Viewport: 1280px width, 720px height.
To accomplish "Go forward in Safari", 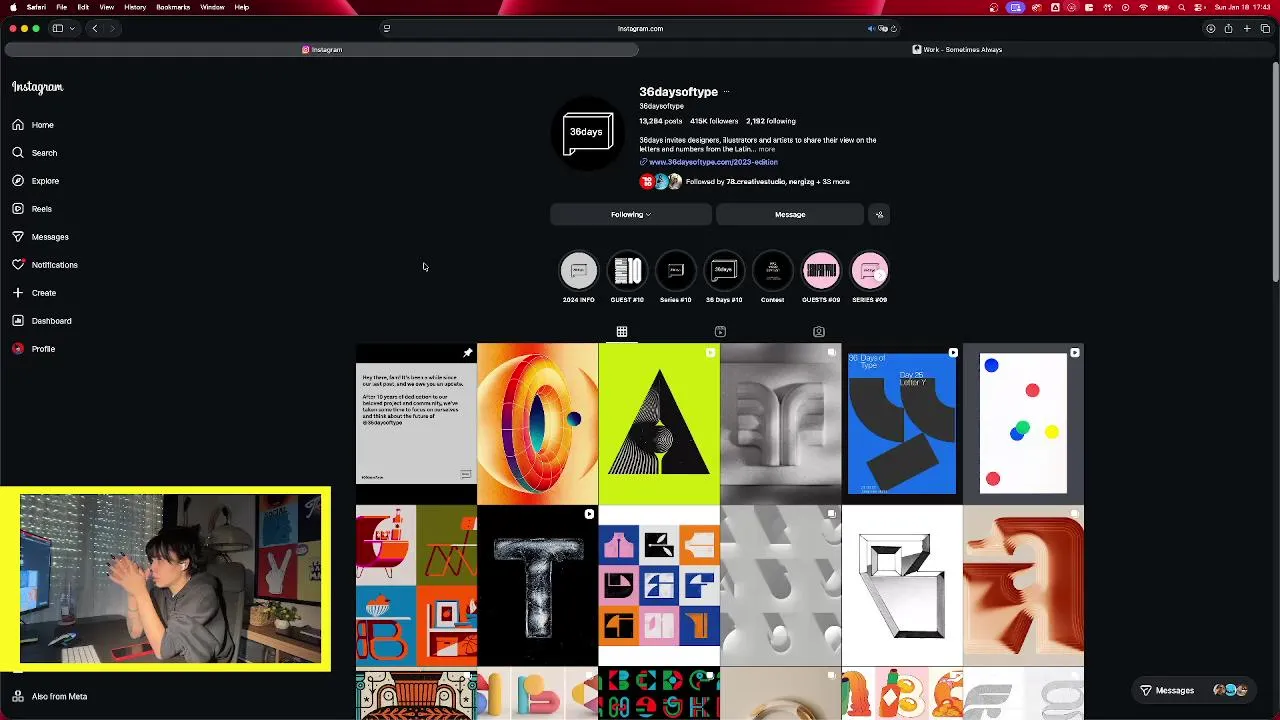I will [x=112, y=28].
